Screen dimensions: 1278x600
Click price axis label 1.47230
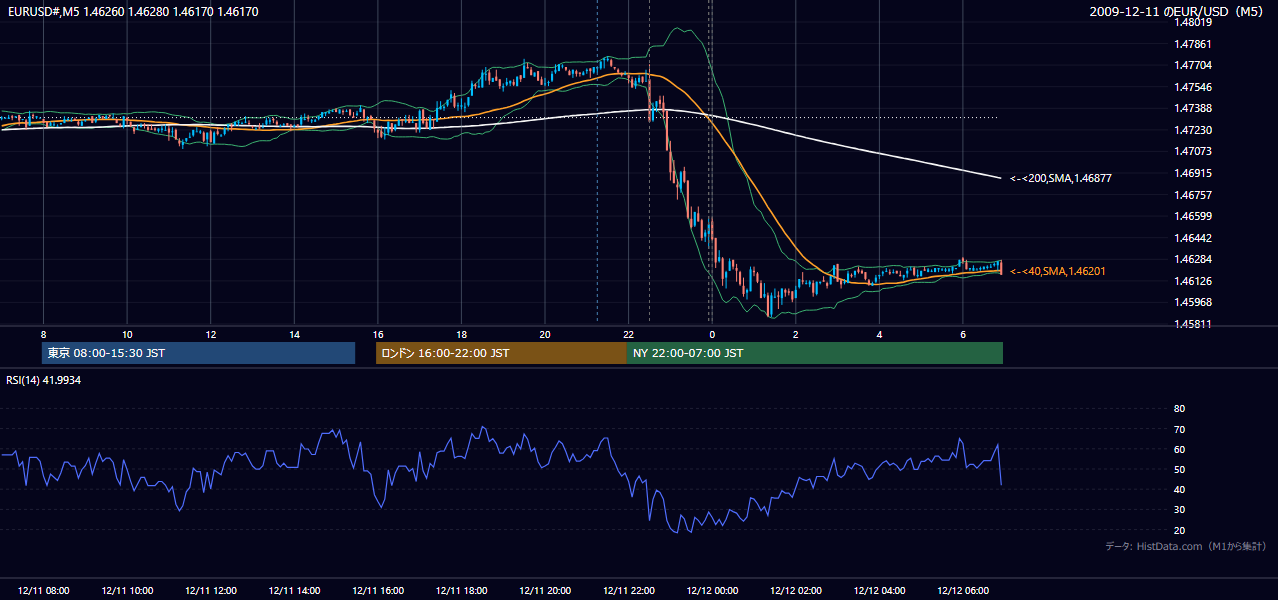(1194, 130)
